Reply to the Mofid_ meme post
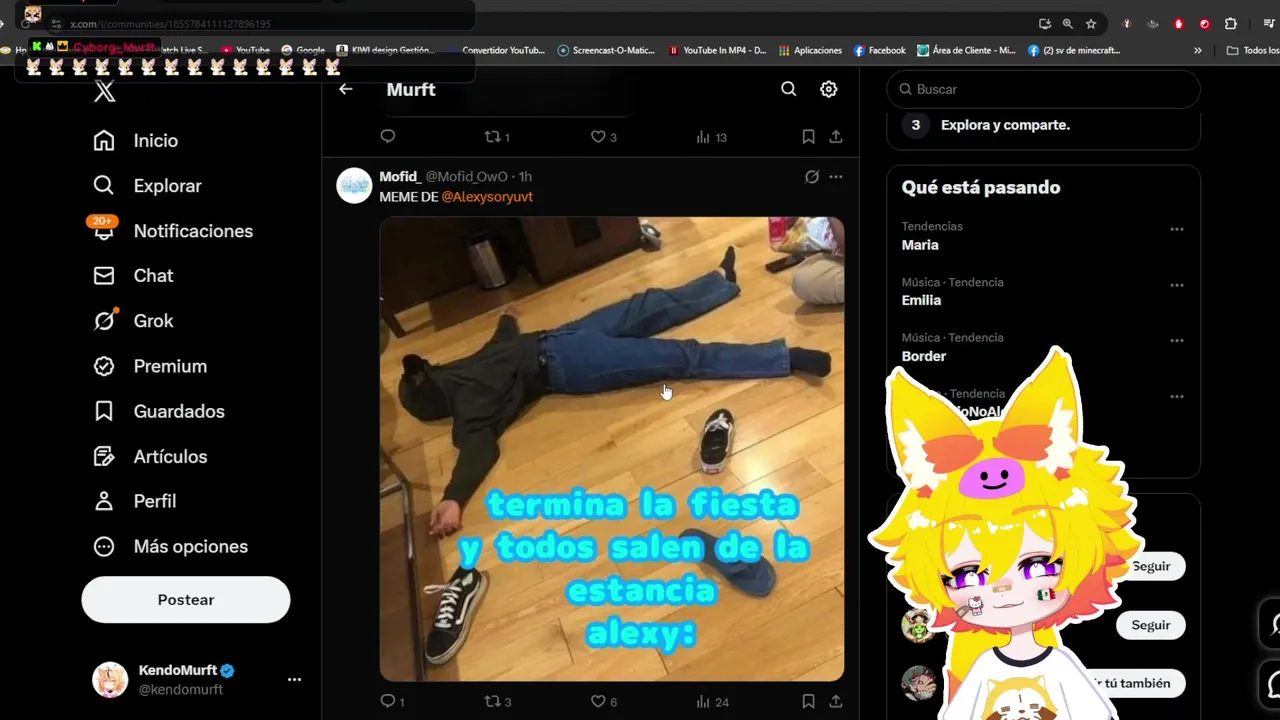The height and width of the screenshot is (720, 1280). point(393,702)
